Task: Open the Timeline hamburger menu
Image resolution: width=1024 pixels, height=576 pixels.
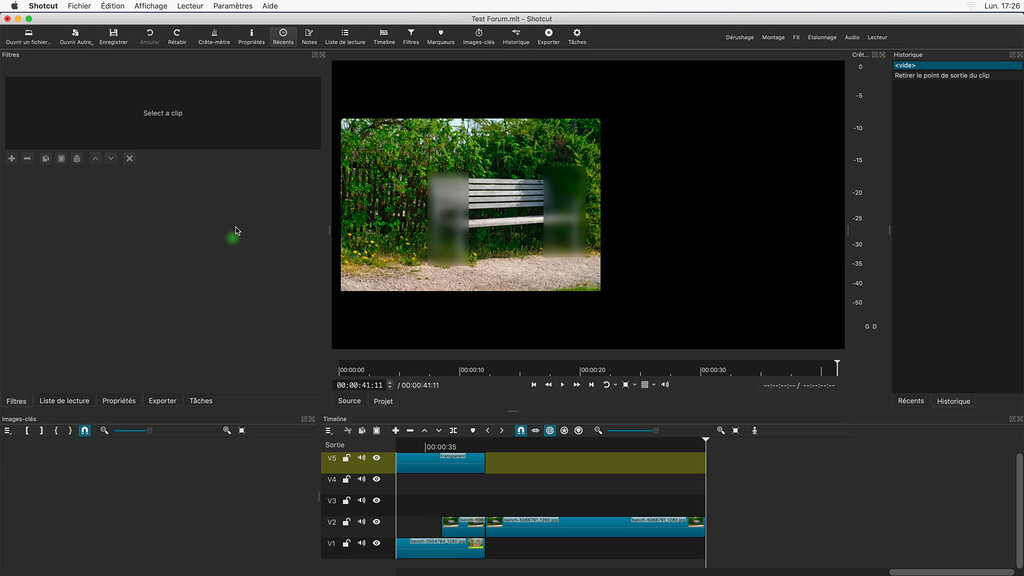Action: pyautogui.click(x=328, y=430)
